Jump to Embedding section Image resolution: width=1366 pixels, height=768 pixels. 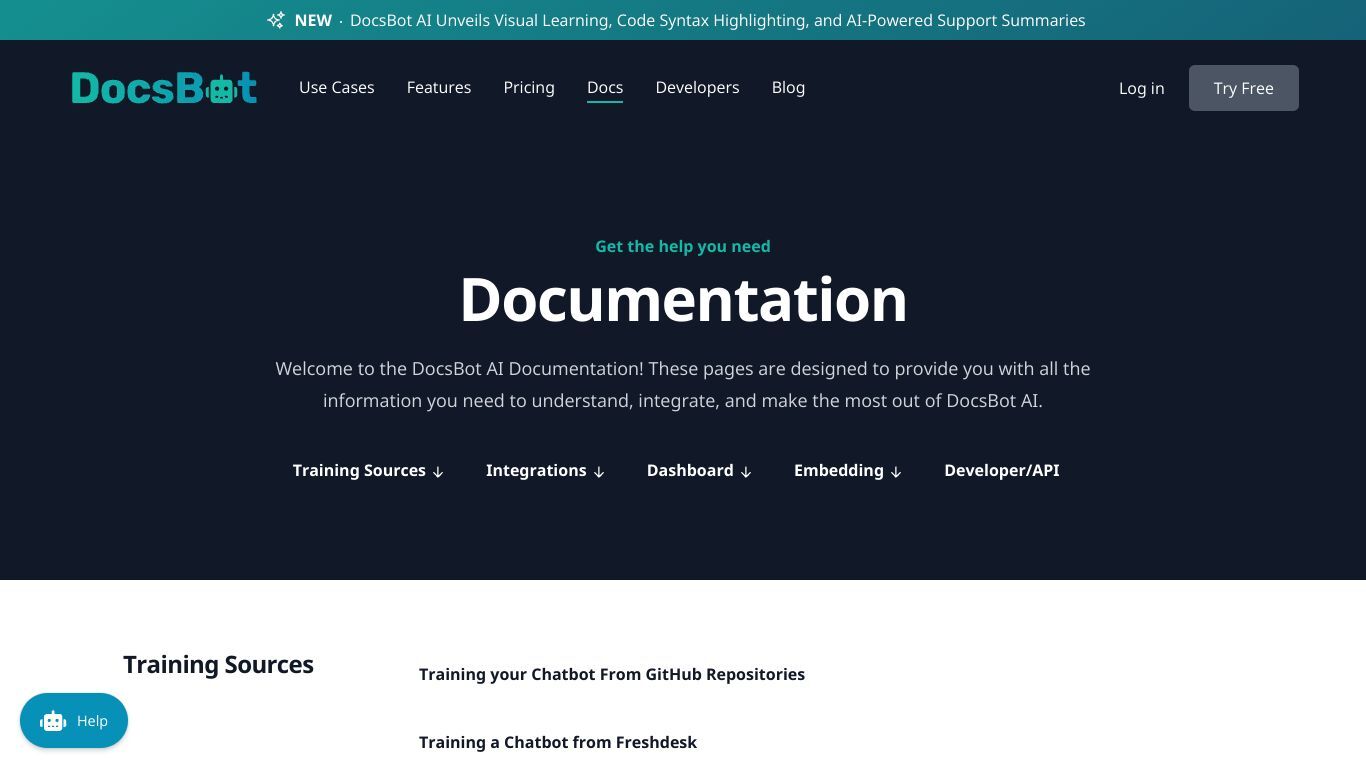pos(848,470)
